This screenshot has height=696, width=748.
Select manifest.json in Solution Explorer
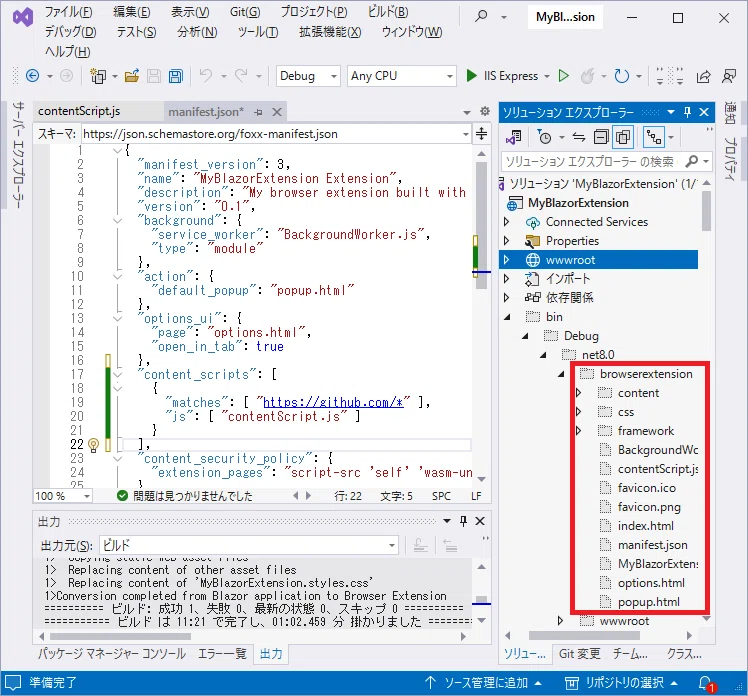(x=652, y=545)
